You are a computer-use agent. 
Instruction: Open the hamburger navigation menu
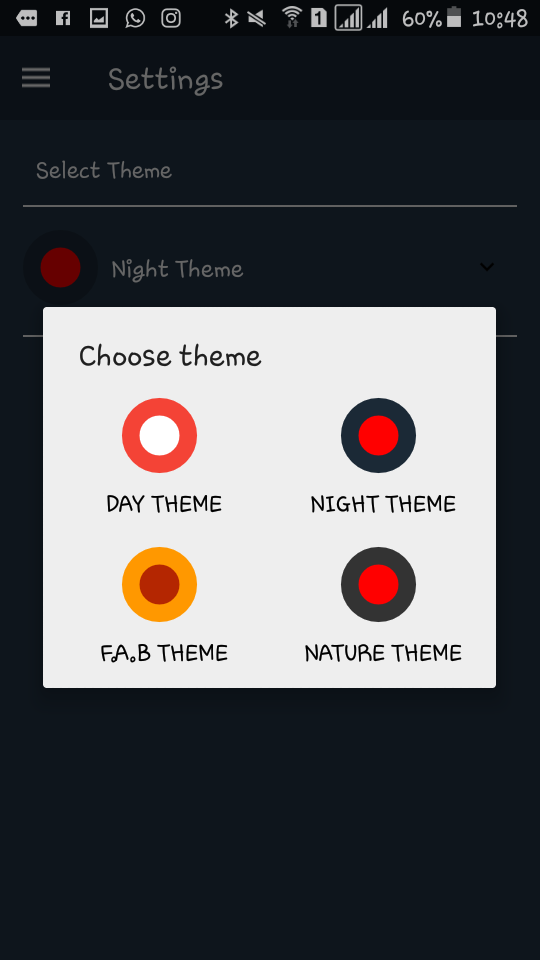tap(36, 78)
